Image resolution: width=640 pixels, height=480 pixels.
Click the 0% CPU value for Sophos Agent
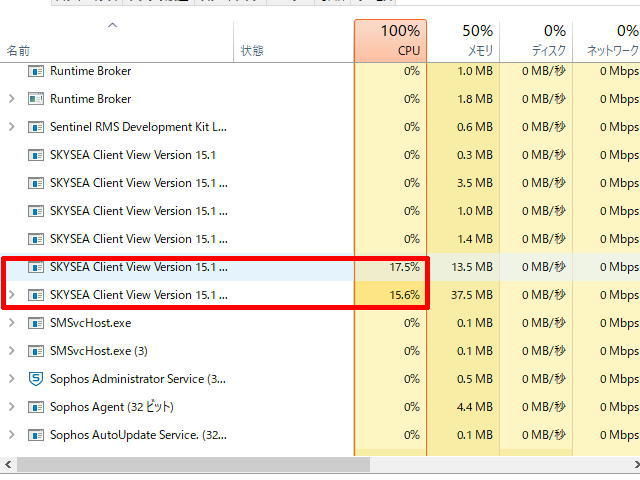(411, 407)
